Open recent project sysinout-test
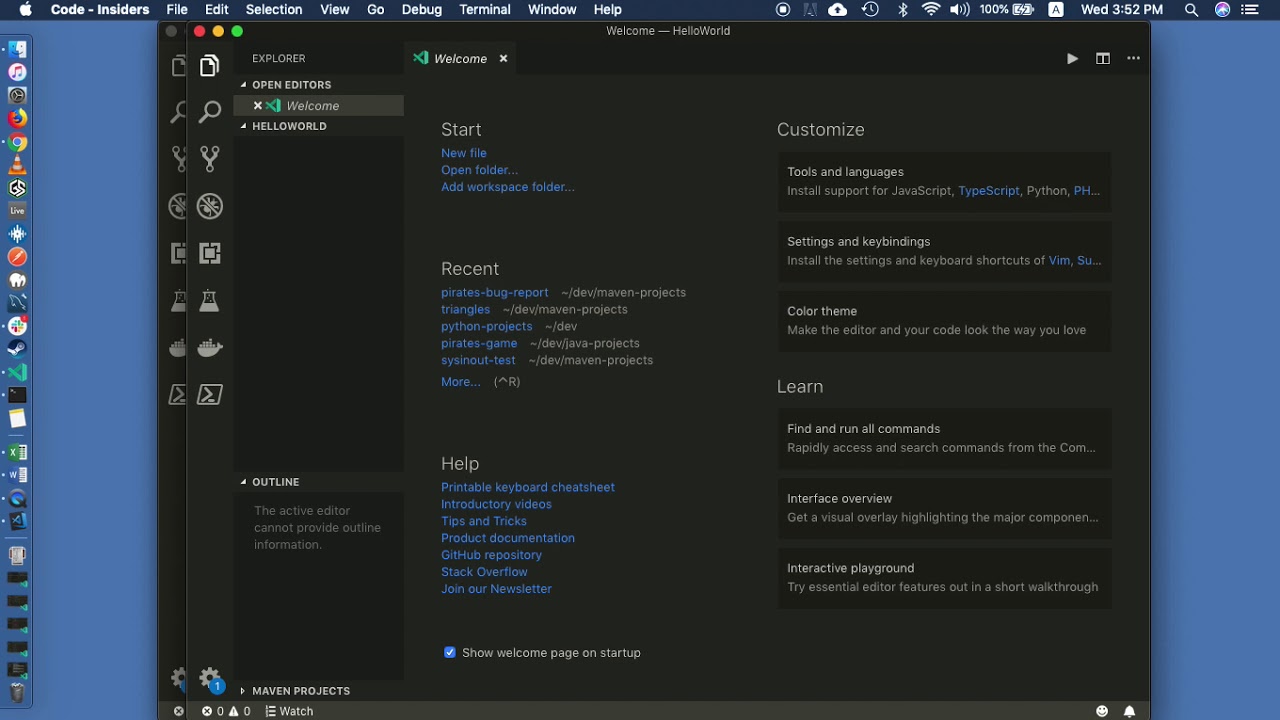The image size is (1280, 720). [x=478, y=361]
